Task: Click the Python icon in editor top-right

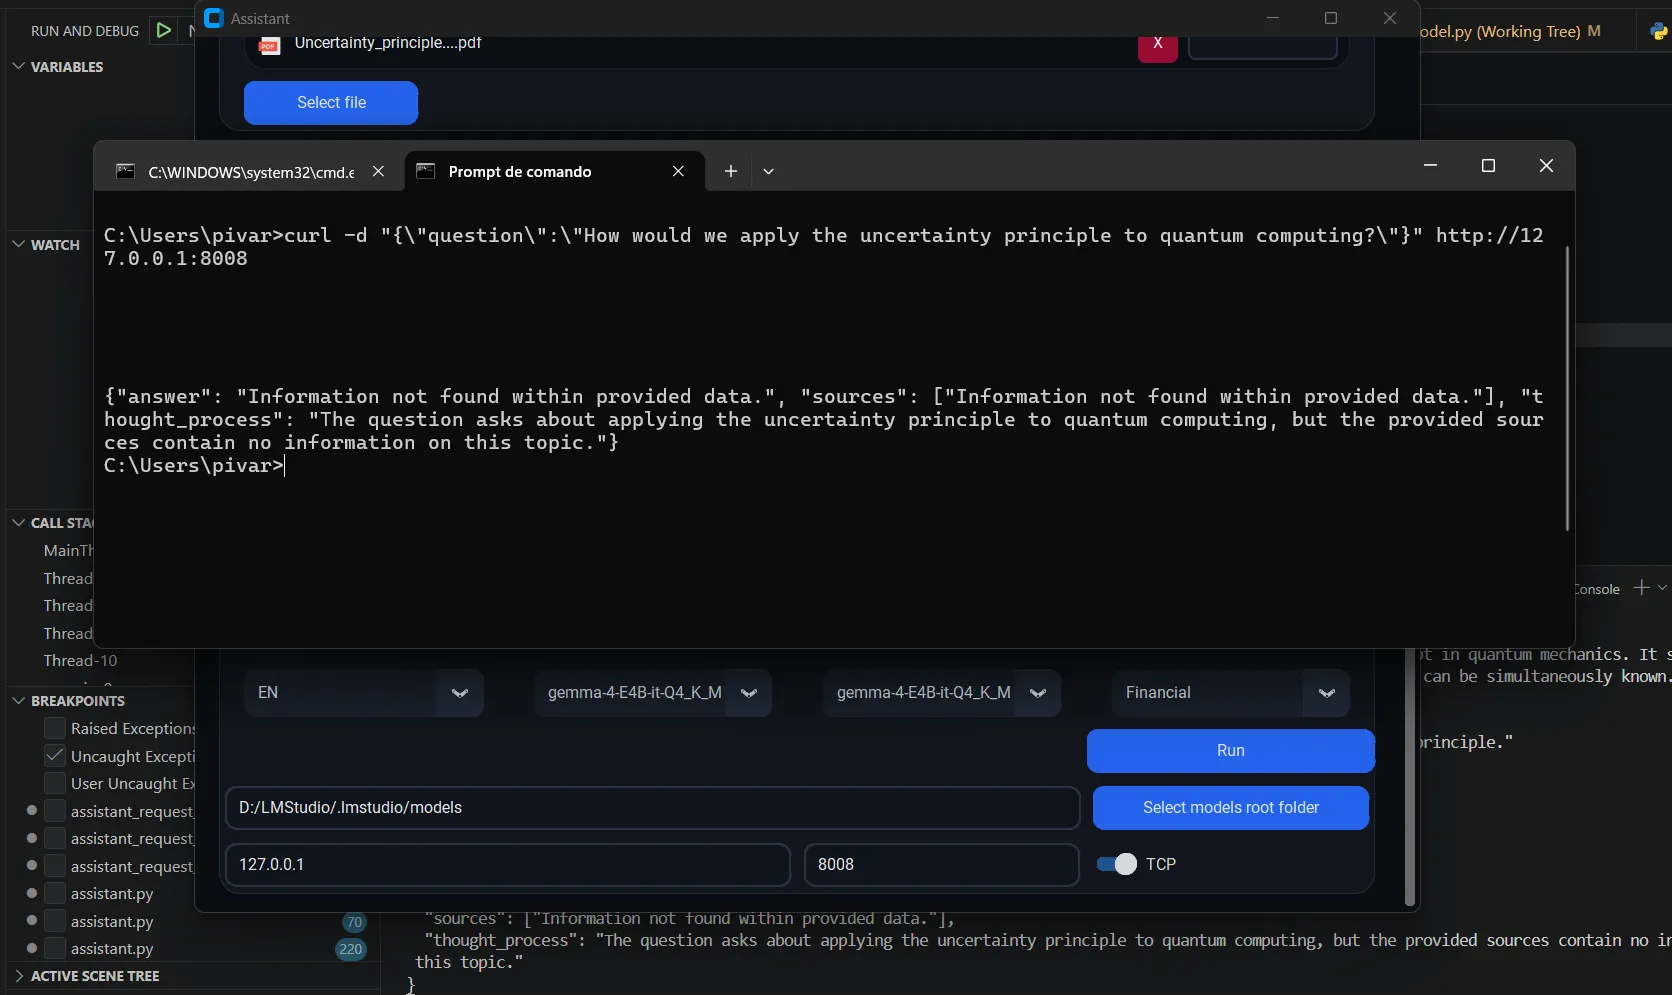Action: (1658, 31)
